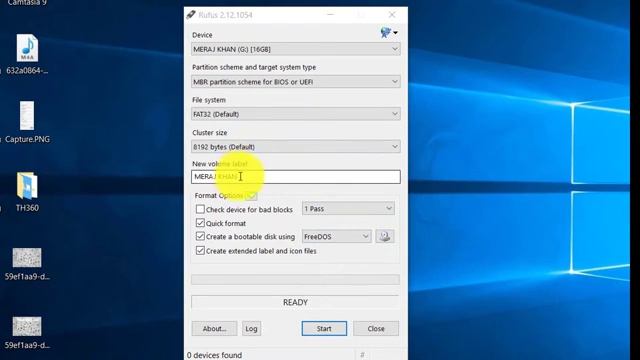Minimize the Rufus window

331,15
